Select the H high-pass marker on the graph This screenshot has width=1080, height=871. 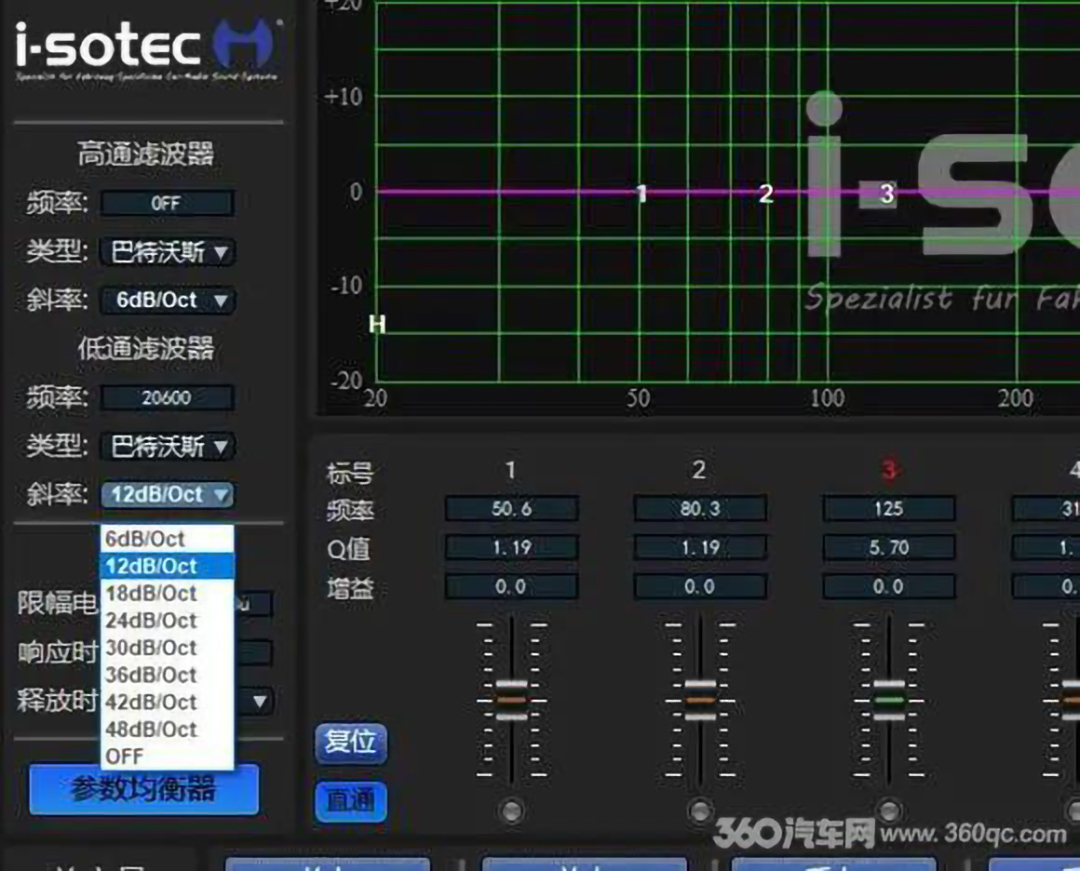pyautogui.click(x=377, y=324)
